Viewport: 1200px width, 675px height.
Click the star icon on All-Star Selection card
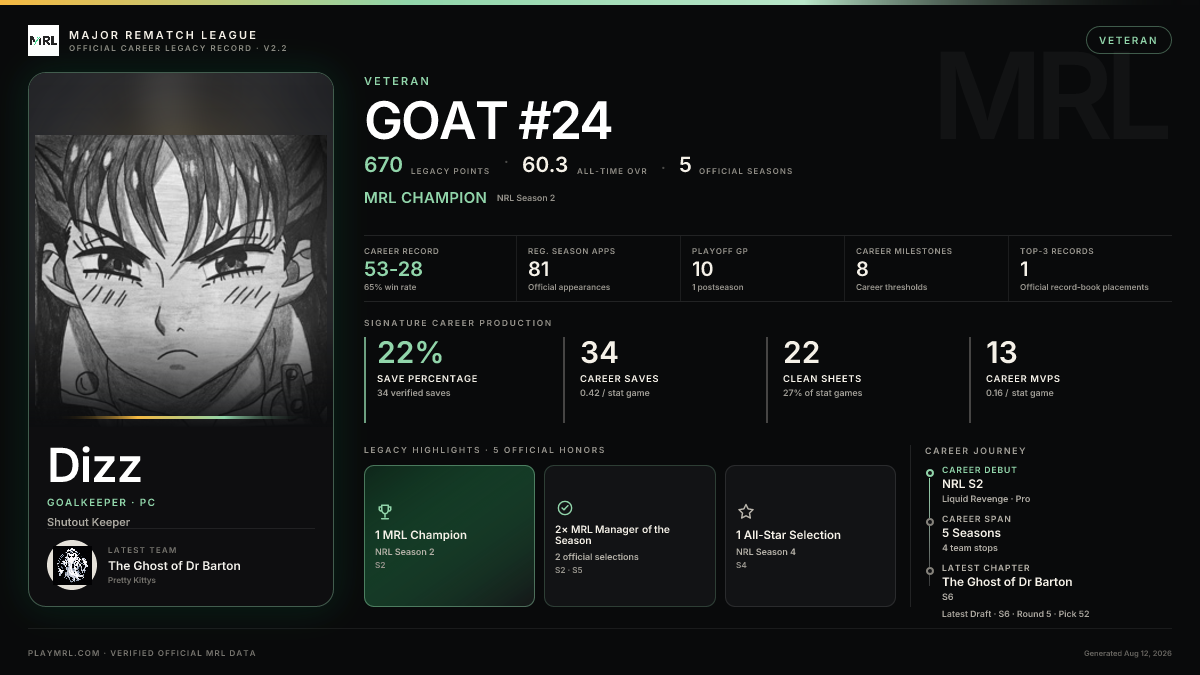point(745,511)
